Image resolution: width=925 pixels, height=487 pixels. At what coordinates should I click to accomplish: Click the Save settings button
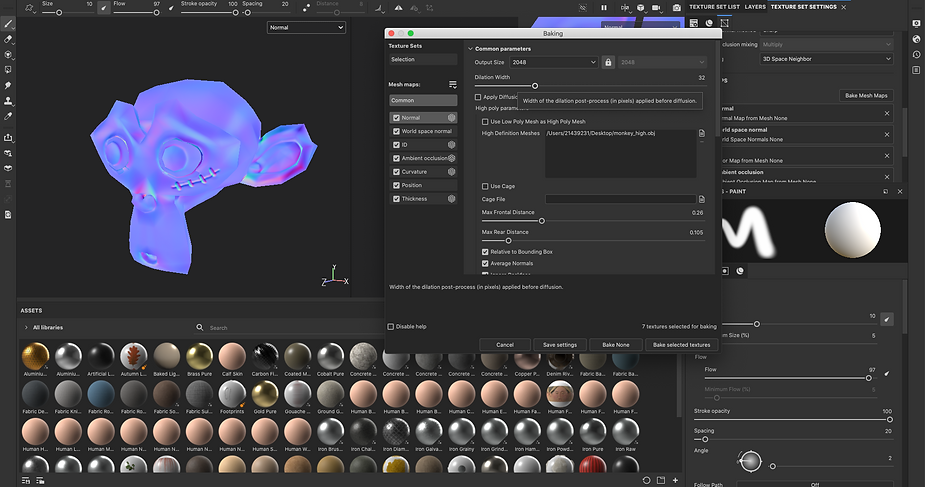pyautogui.click(x=560, y=345)
